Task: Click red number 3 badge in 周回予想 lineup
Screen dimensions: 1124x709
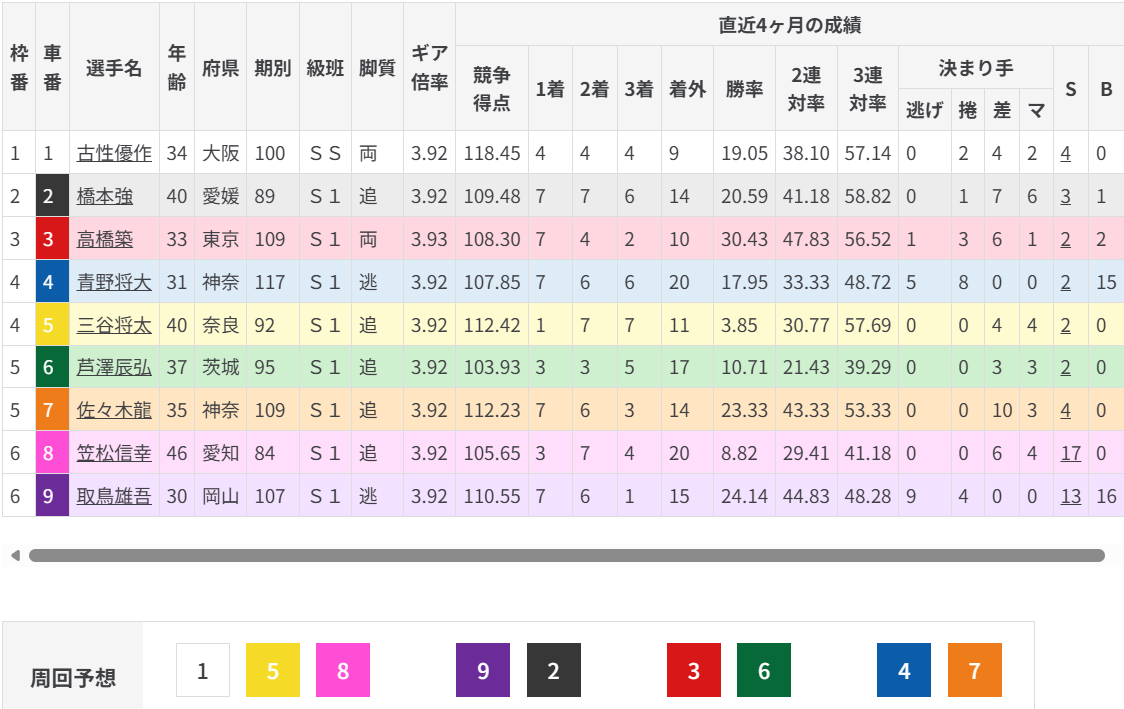Action: [x=694, y=670]
